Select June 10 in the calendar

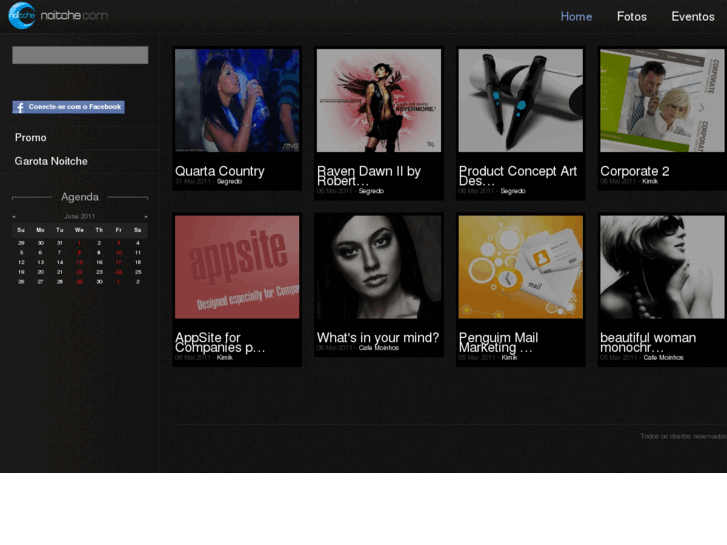coord(119,253)
